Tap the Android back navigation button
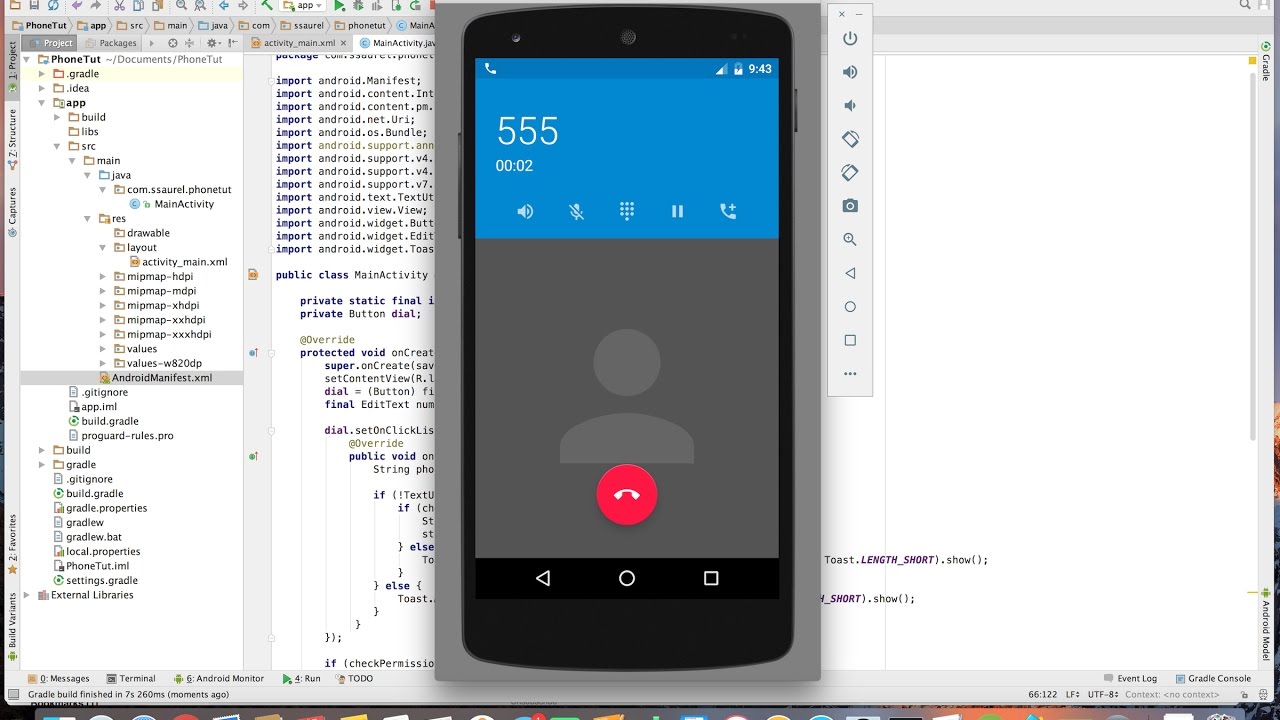This screenshot has height=720, width=1280. pos(543,578)
